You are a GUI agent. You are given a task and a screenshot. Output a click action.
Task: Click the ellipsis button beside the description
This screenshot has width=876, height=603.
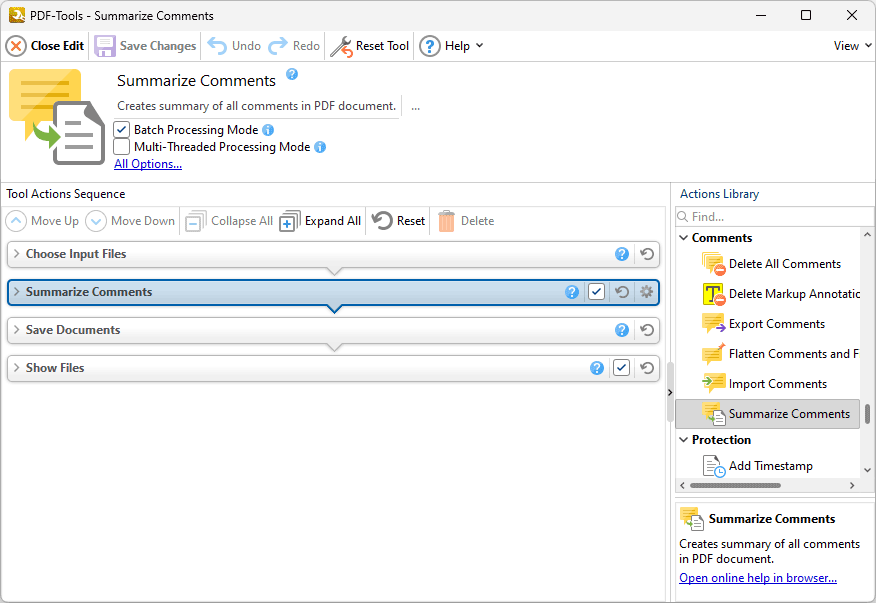415,107
